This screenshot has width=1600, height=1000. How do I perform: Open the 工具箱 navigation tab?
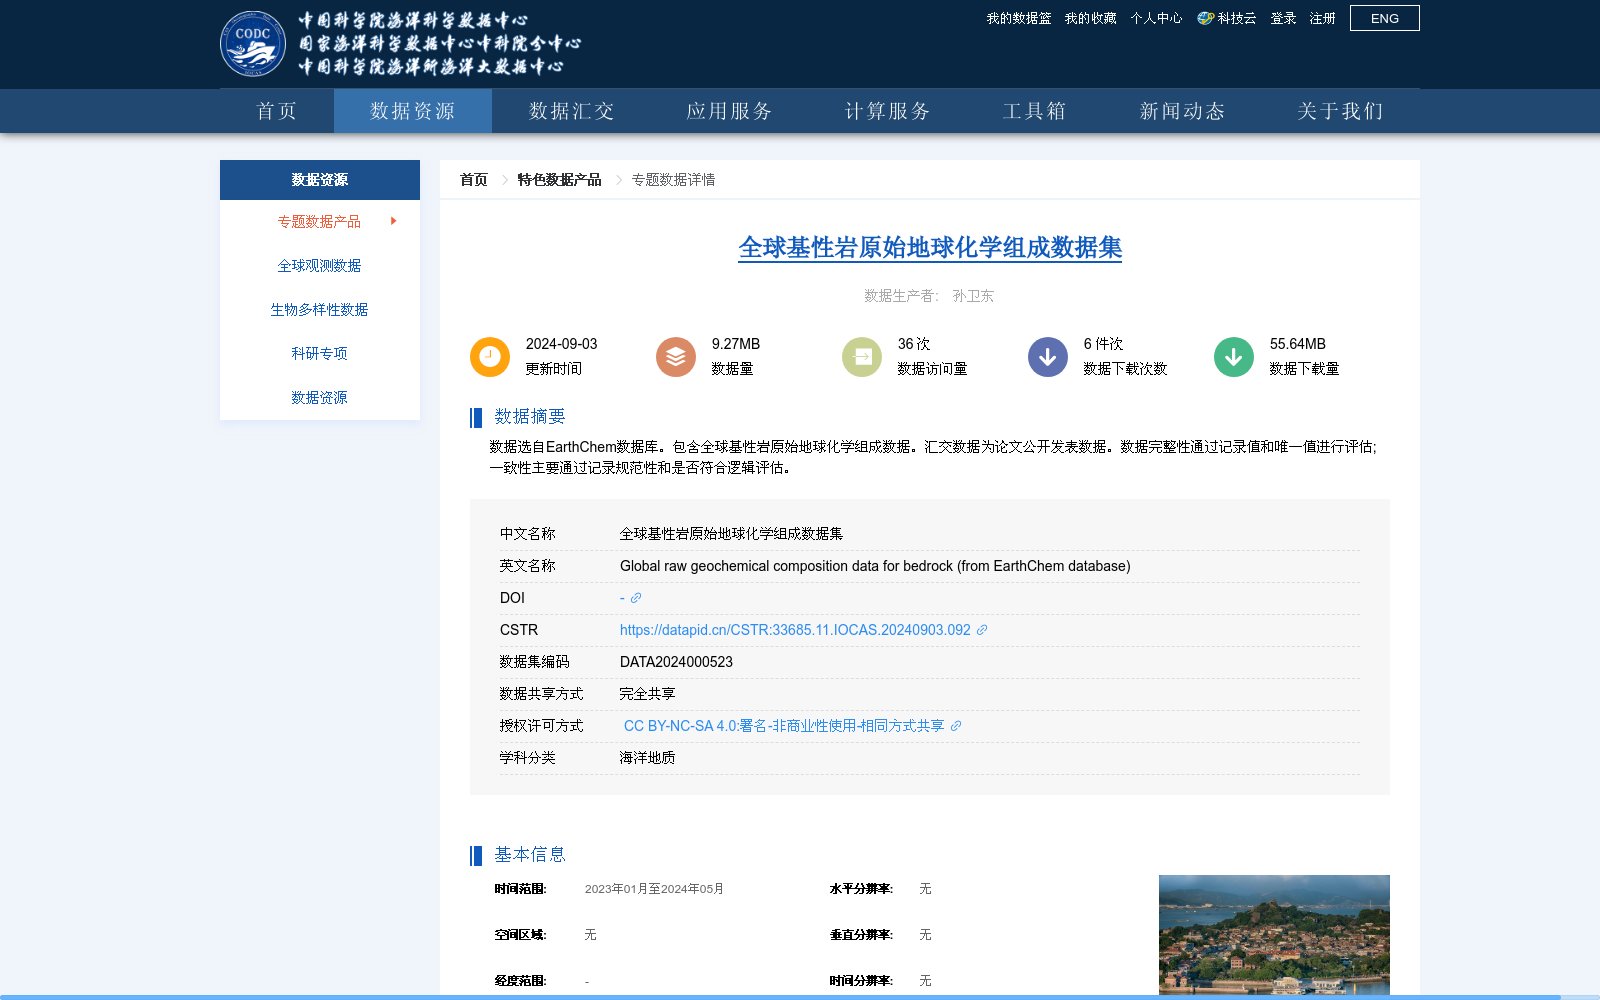coord(1035,111)
